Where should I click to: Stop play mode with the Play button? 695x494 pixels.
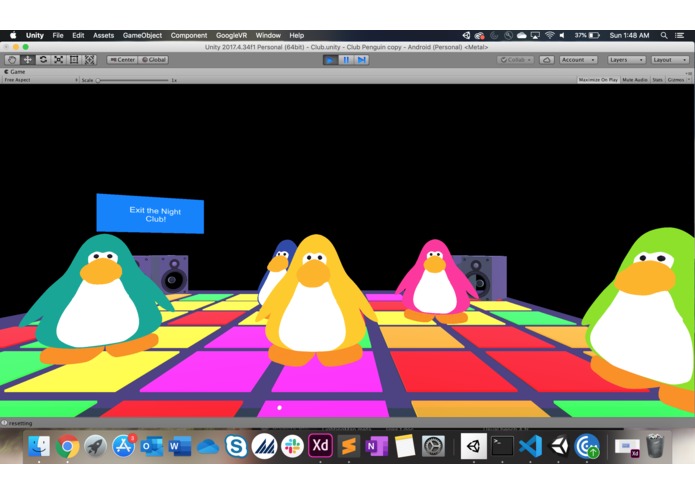click(330, 60)
